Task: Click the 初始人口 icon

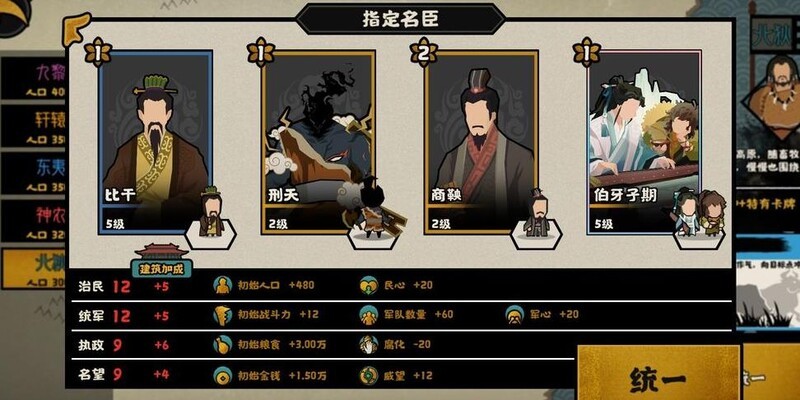Action: point(222,285)
